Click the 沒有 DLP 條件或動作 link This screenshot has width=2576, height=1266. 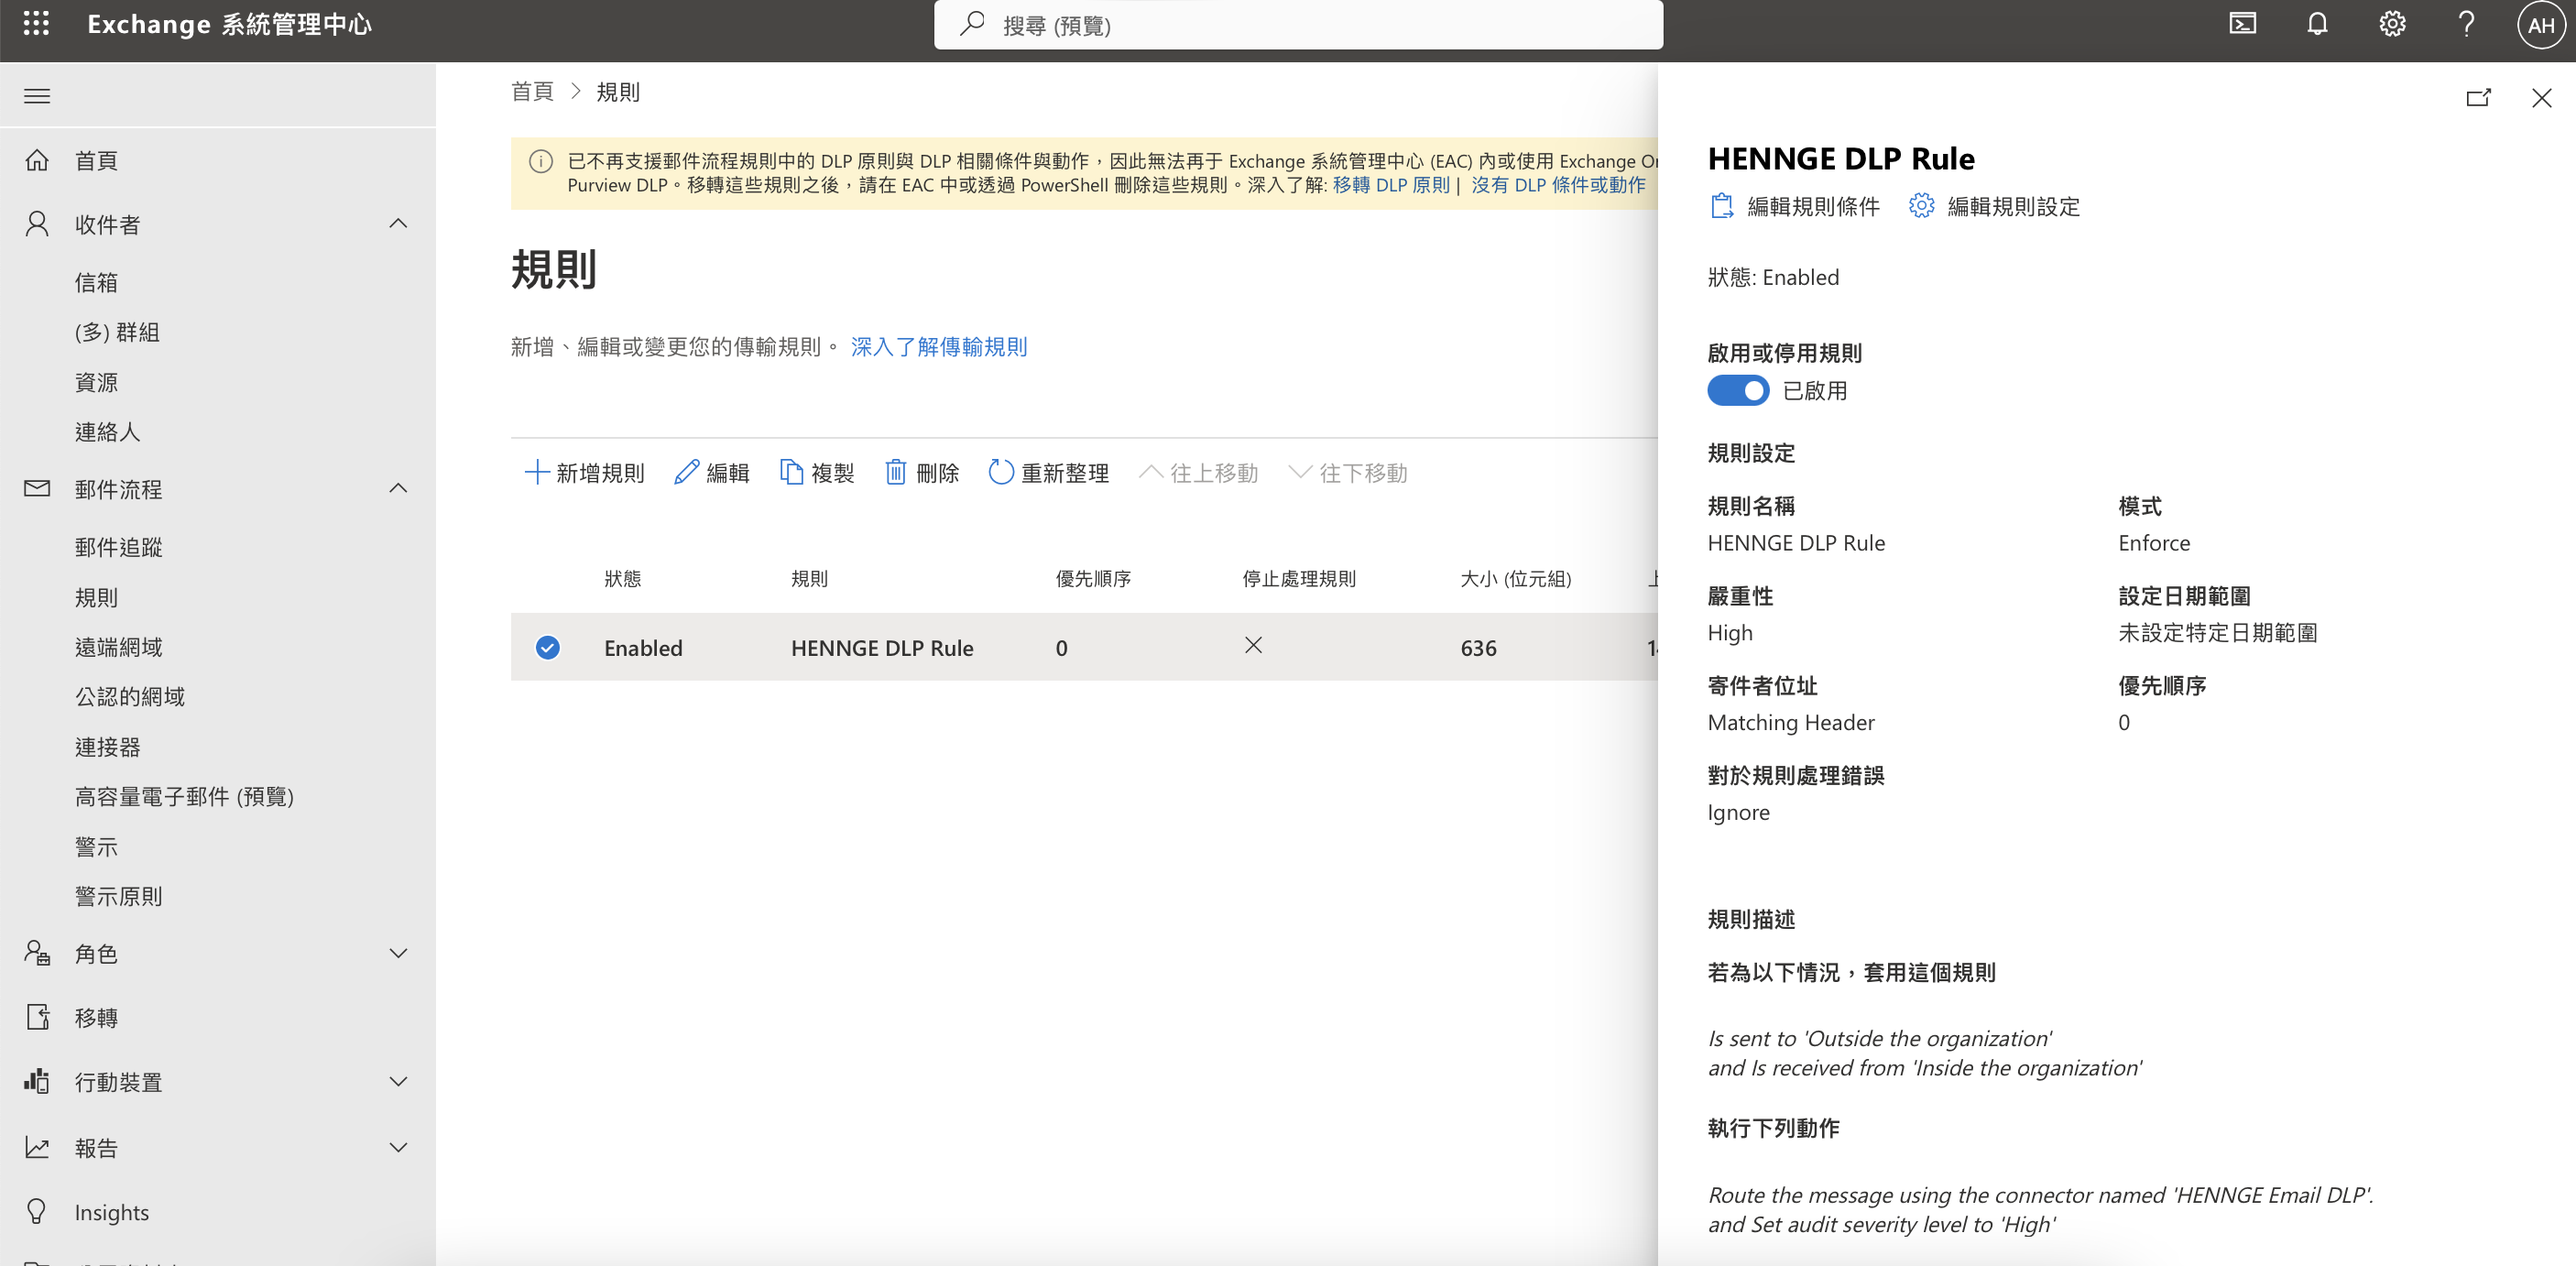1557,185
